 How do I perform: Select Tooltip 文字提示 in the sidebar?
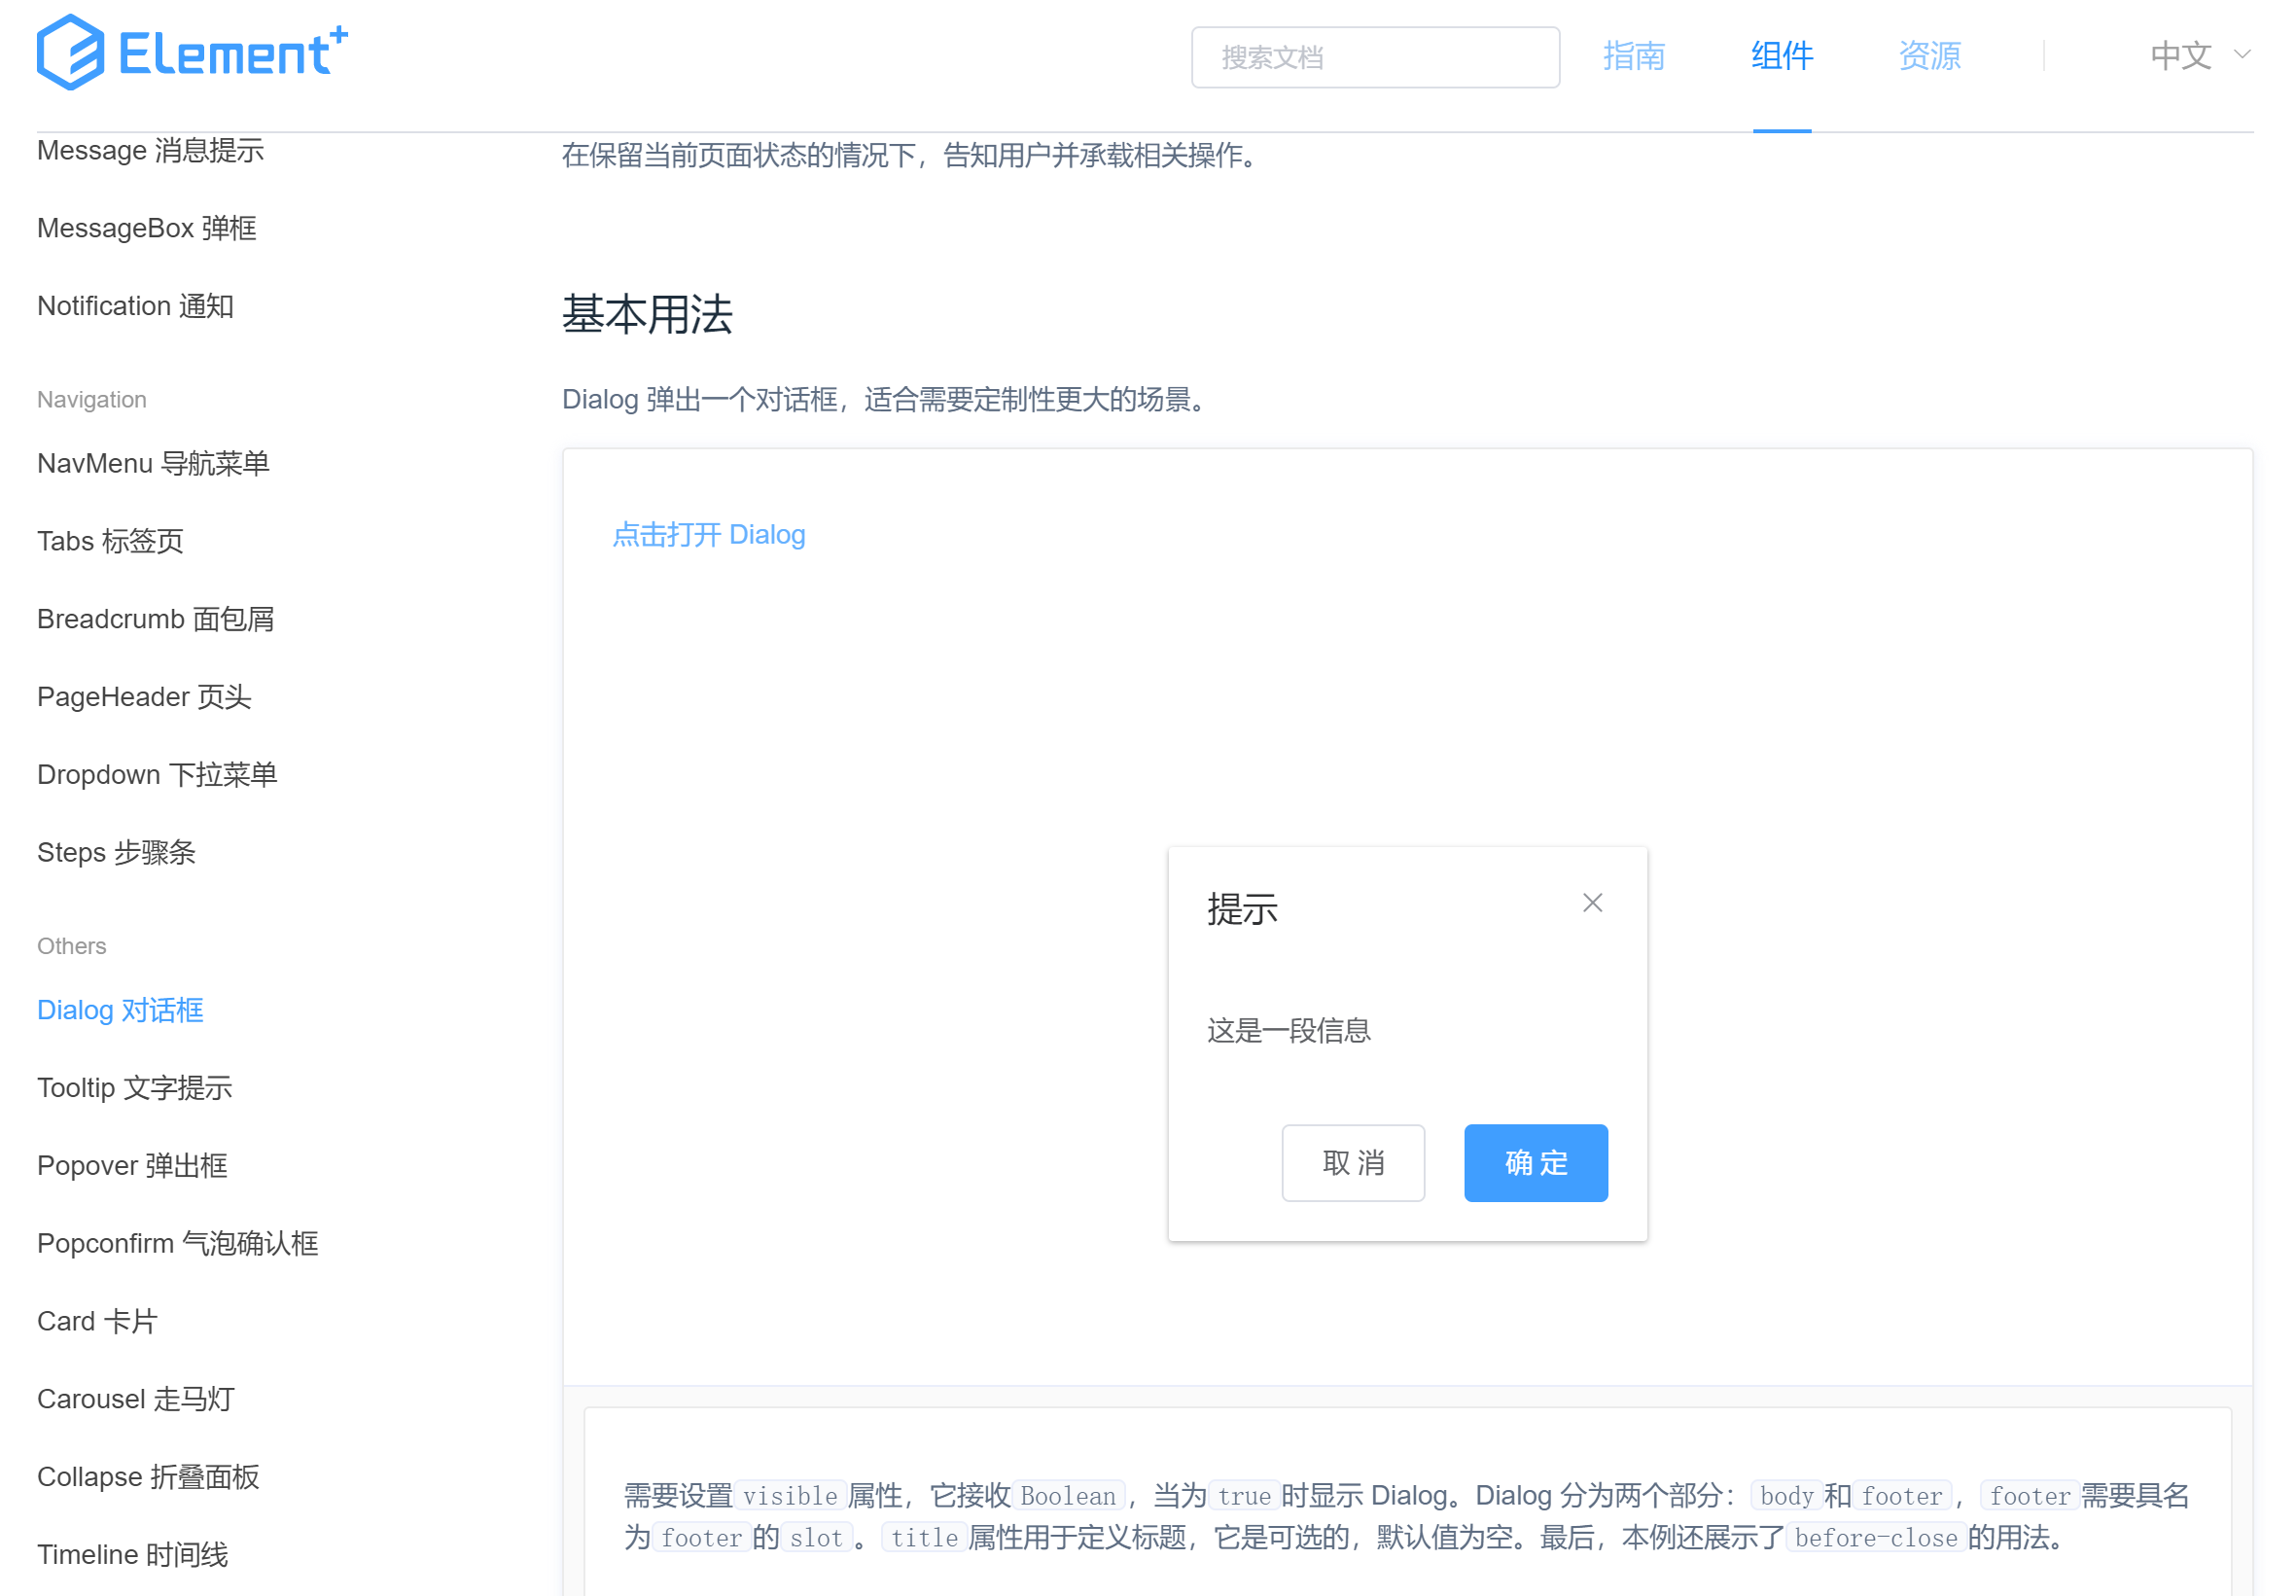point(135,1088)
